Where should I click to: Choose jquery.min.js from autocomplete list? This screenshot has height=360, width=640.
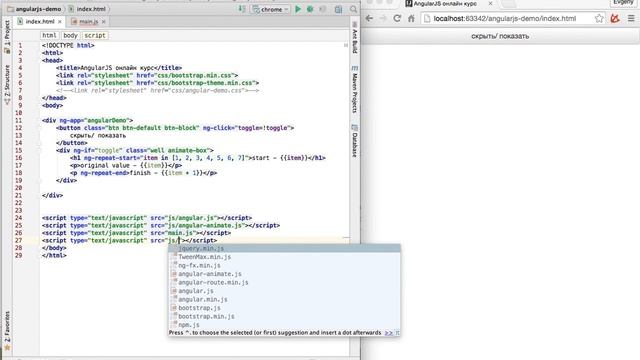pyautogui.click(x=284, y=248)
